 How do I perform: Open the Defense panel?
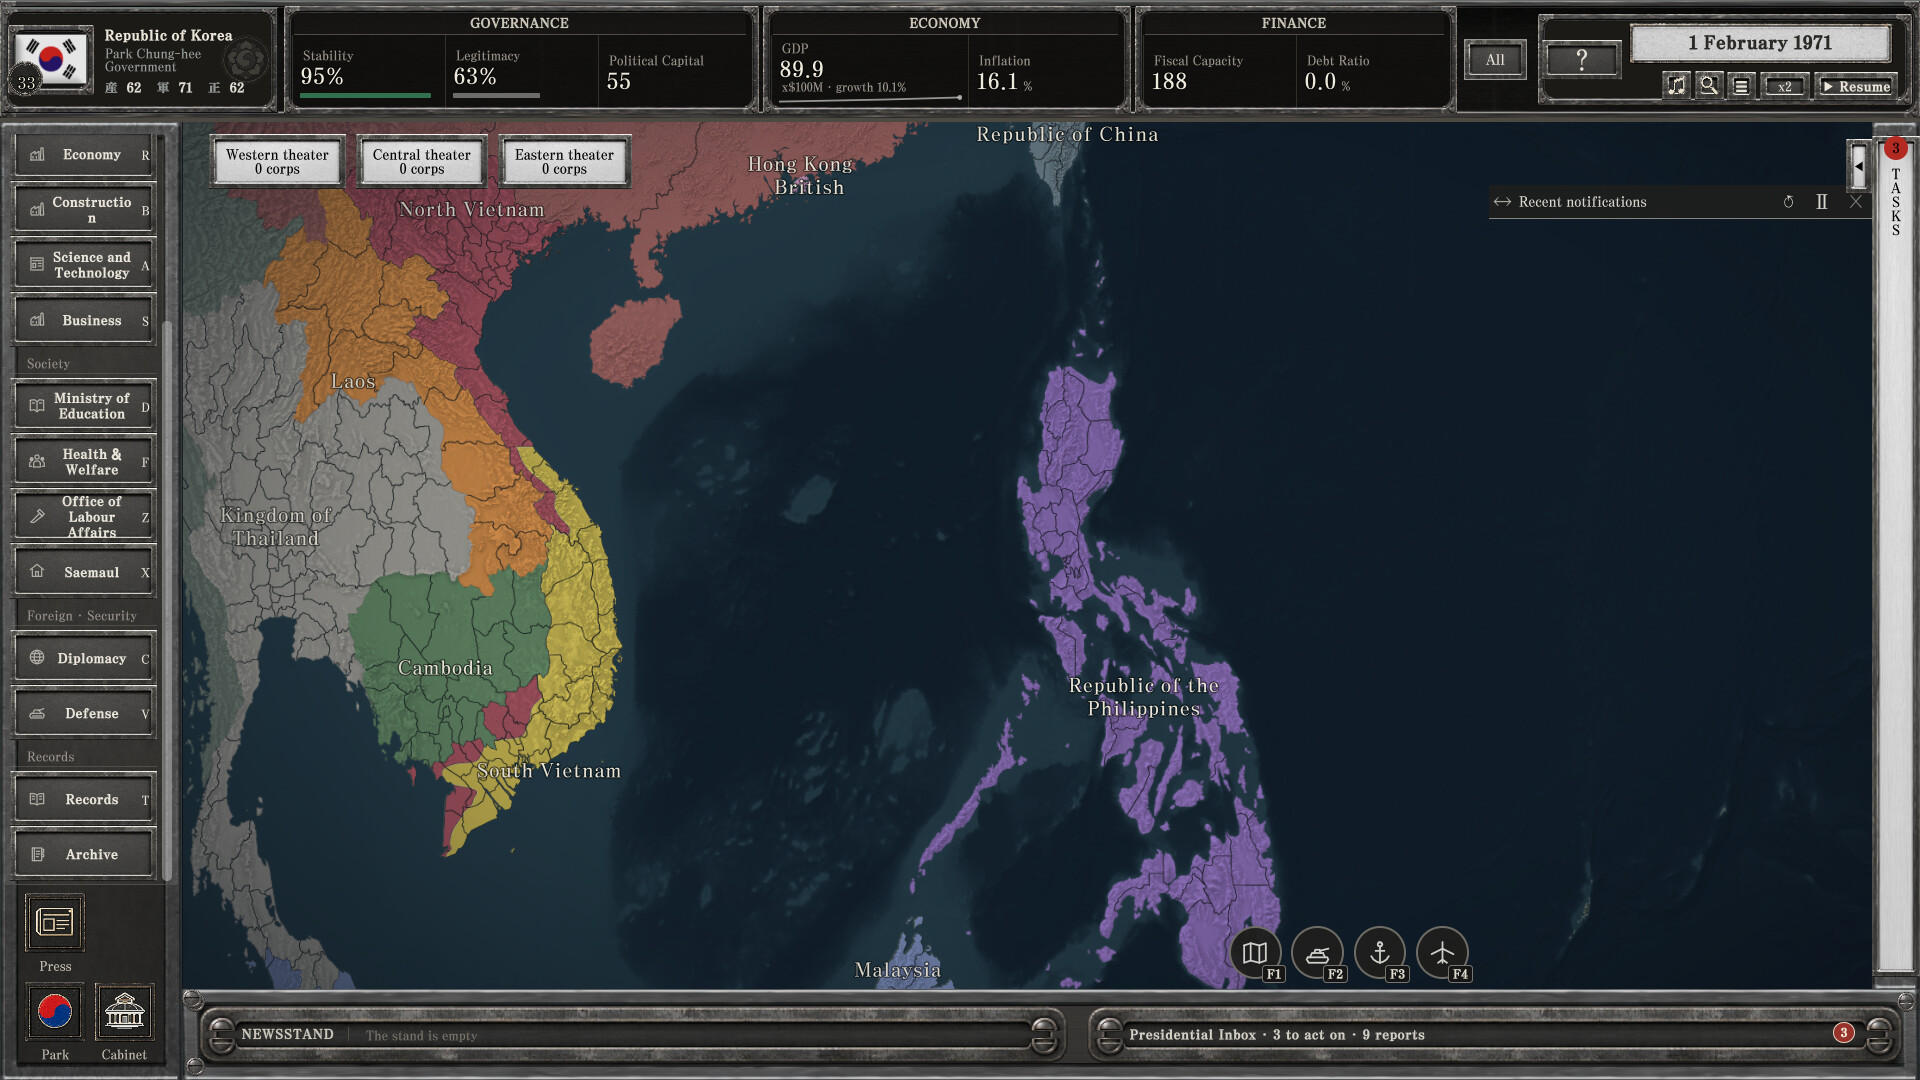84,713
